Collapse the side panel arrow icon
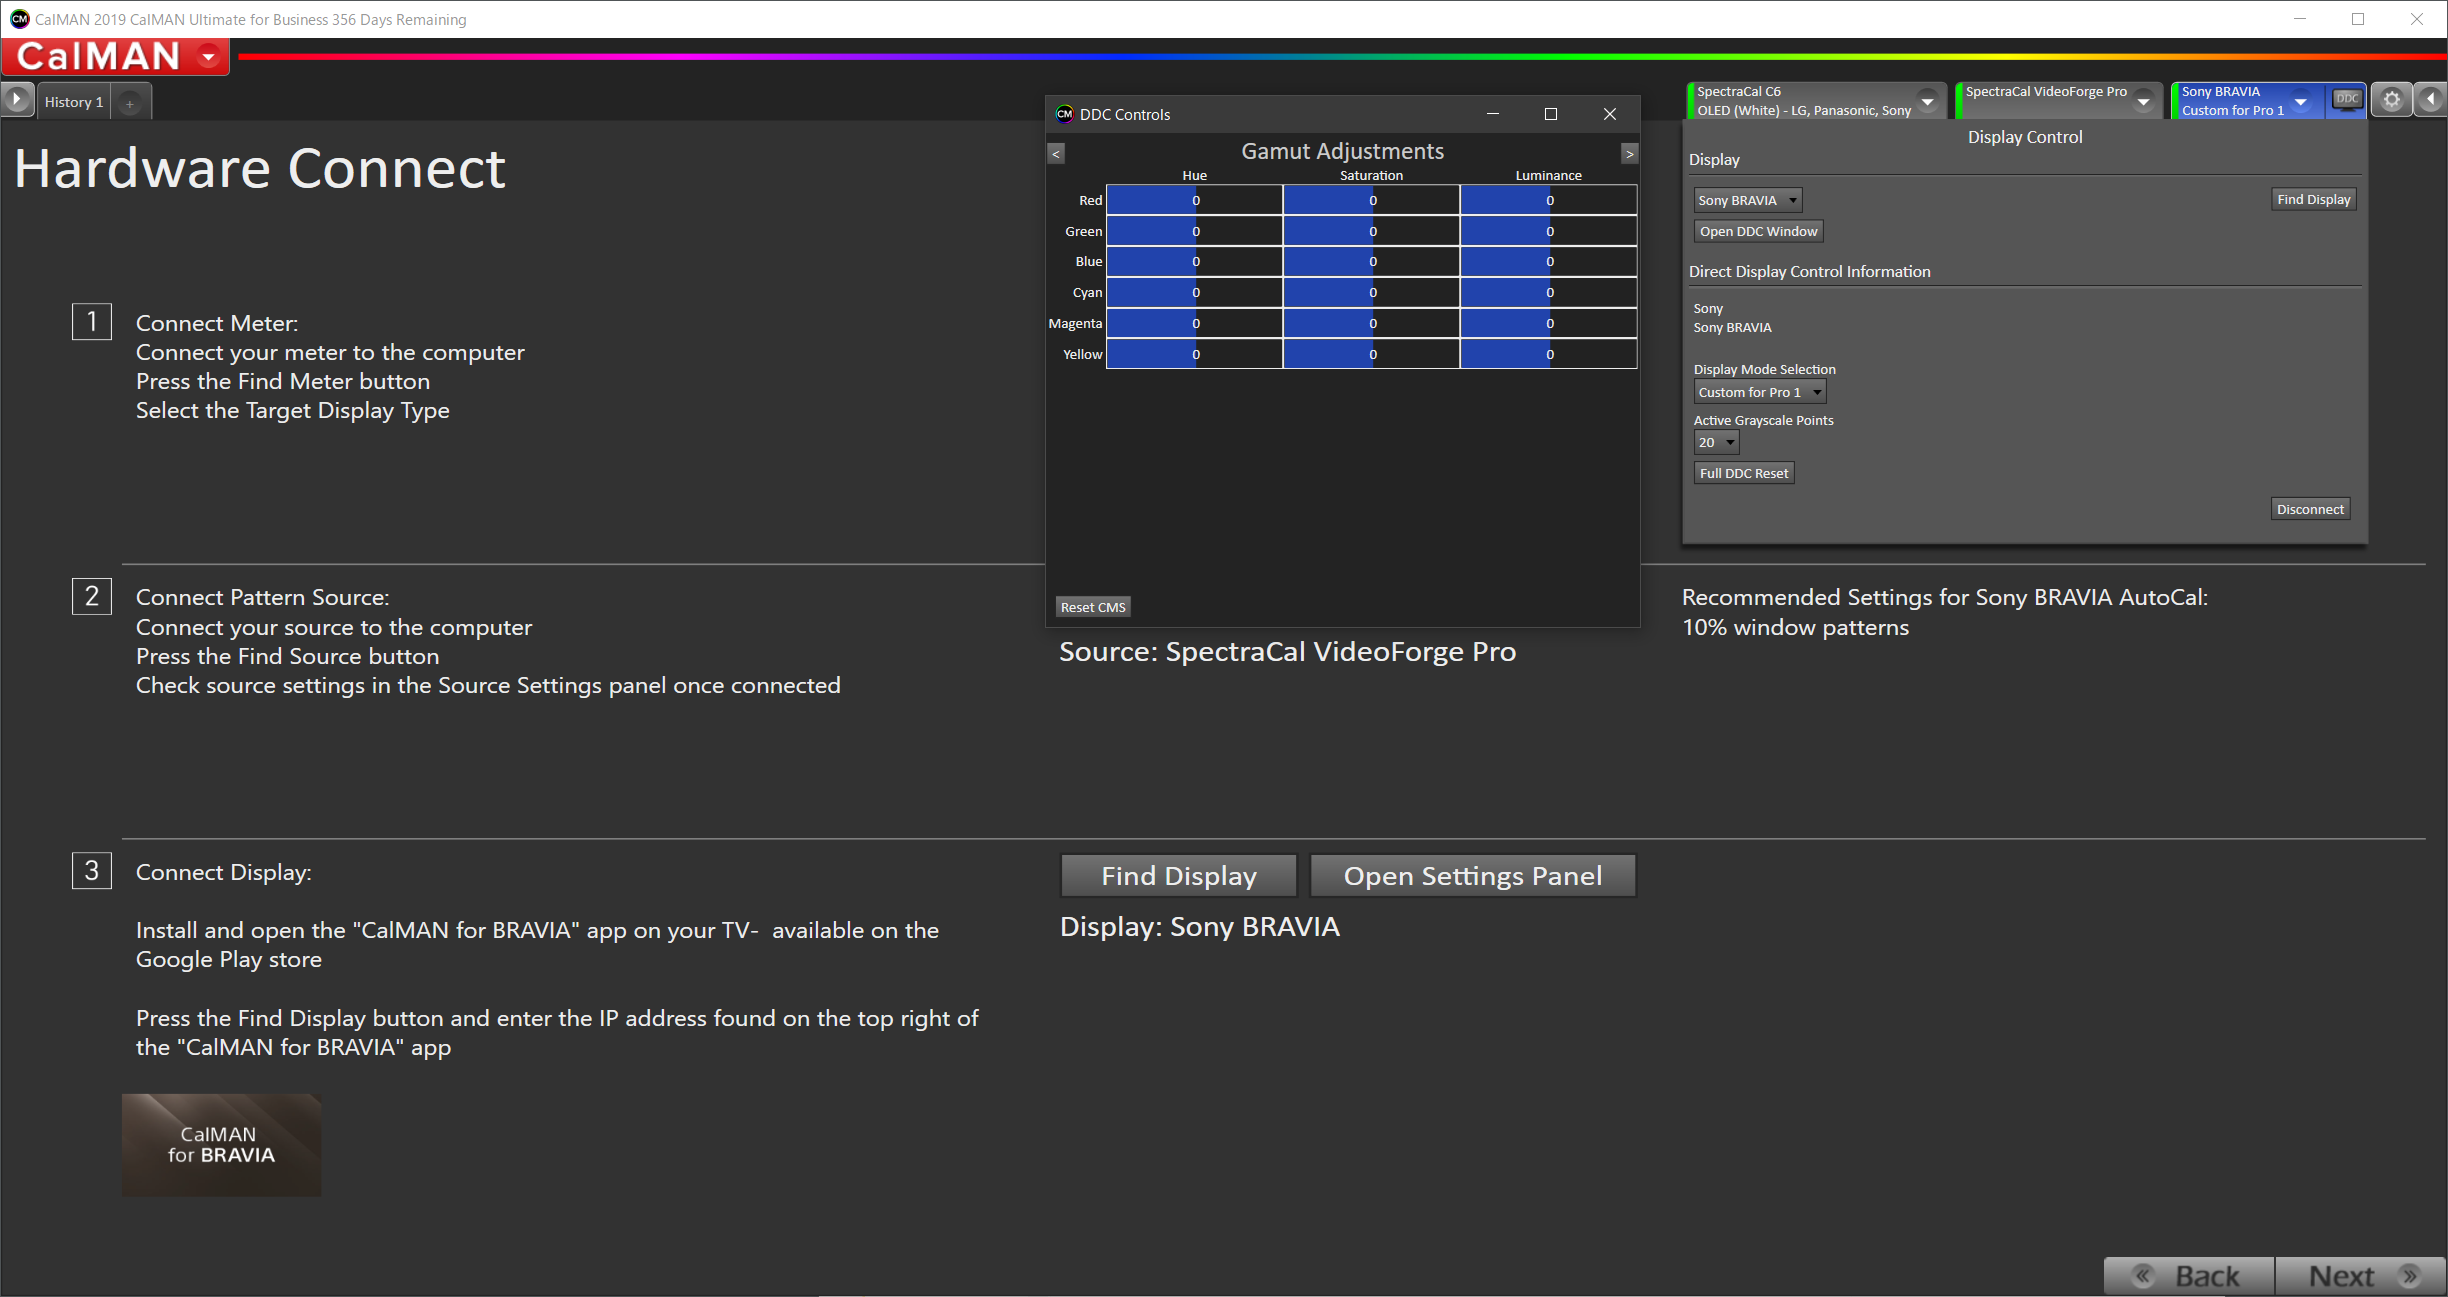 tap(2431, 100)
